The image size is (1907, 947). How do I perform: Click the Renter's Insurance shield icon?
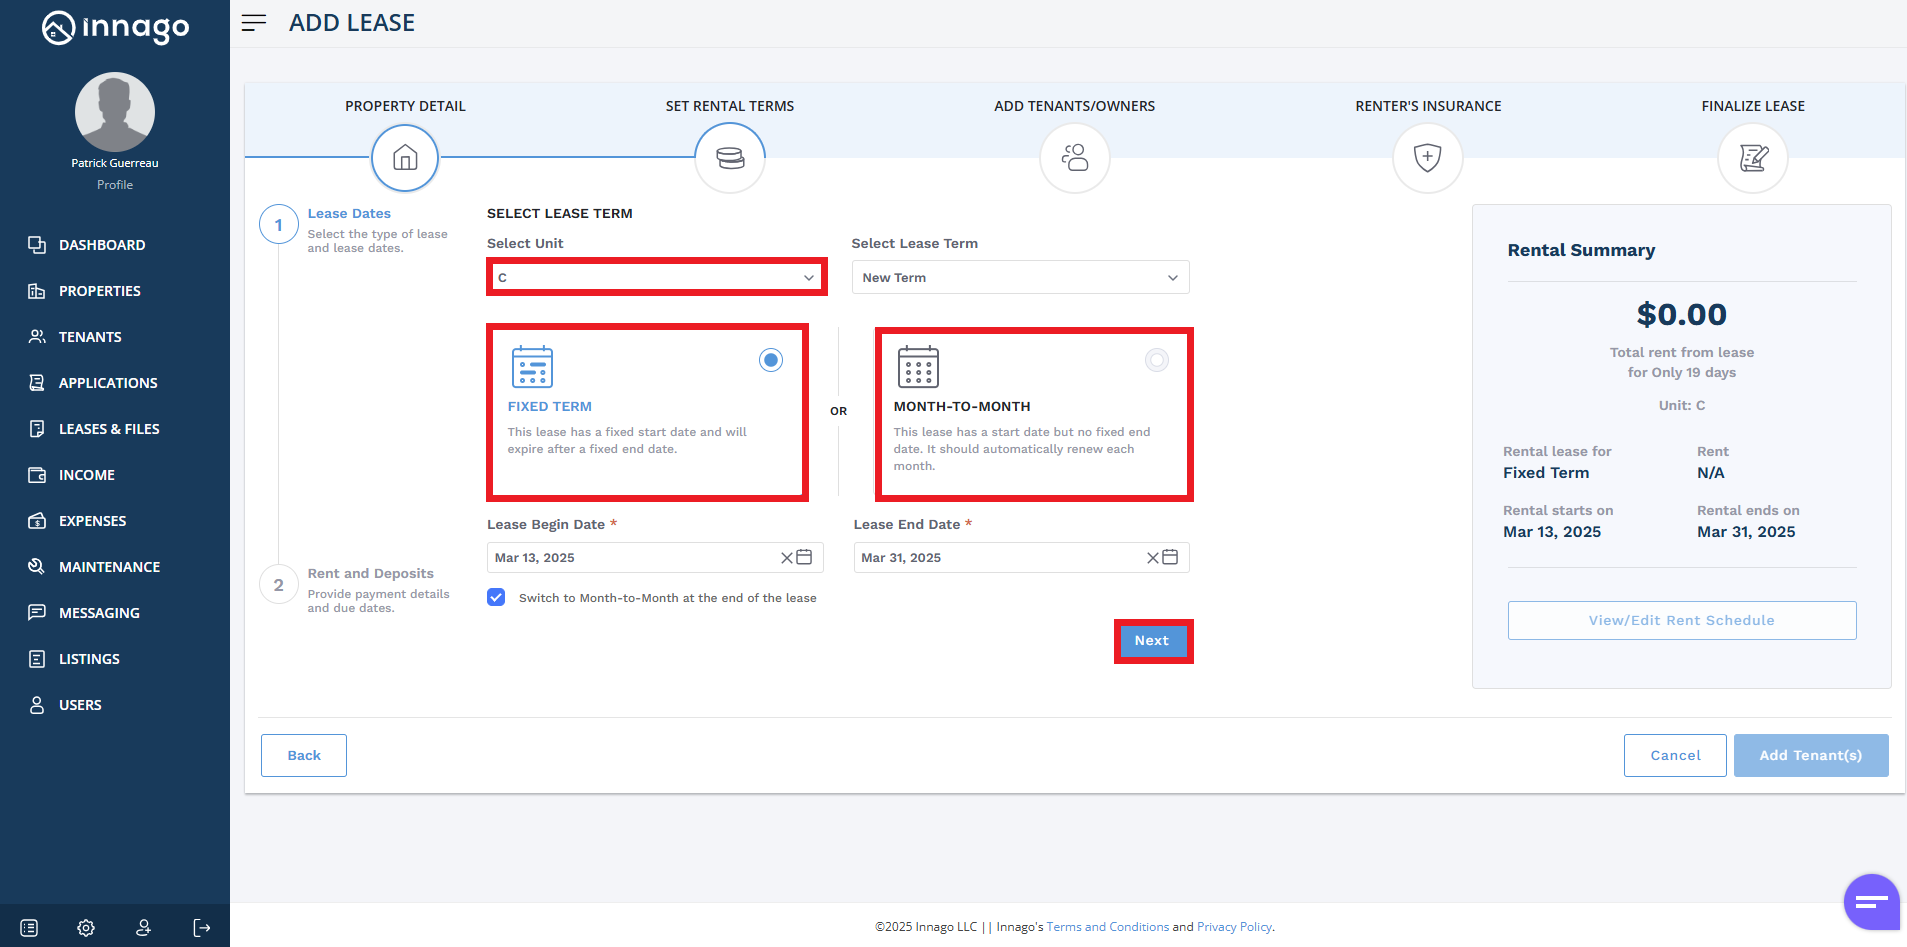click(x=1427, y=158)
